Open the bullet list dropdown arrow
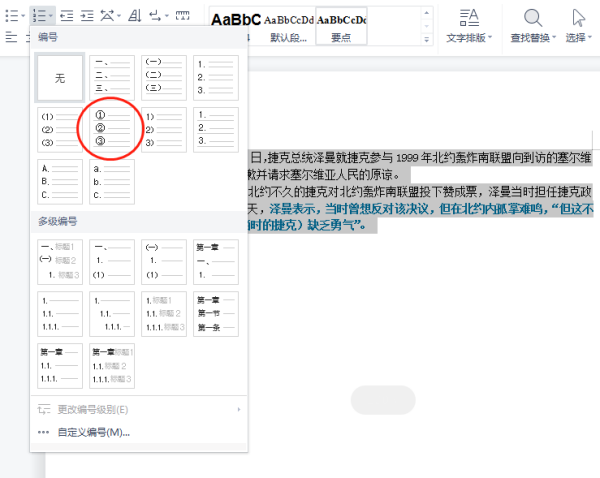The height and width of the screenshot is (478, 600). click(x=23, y=16)
